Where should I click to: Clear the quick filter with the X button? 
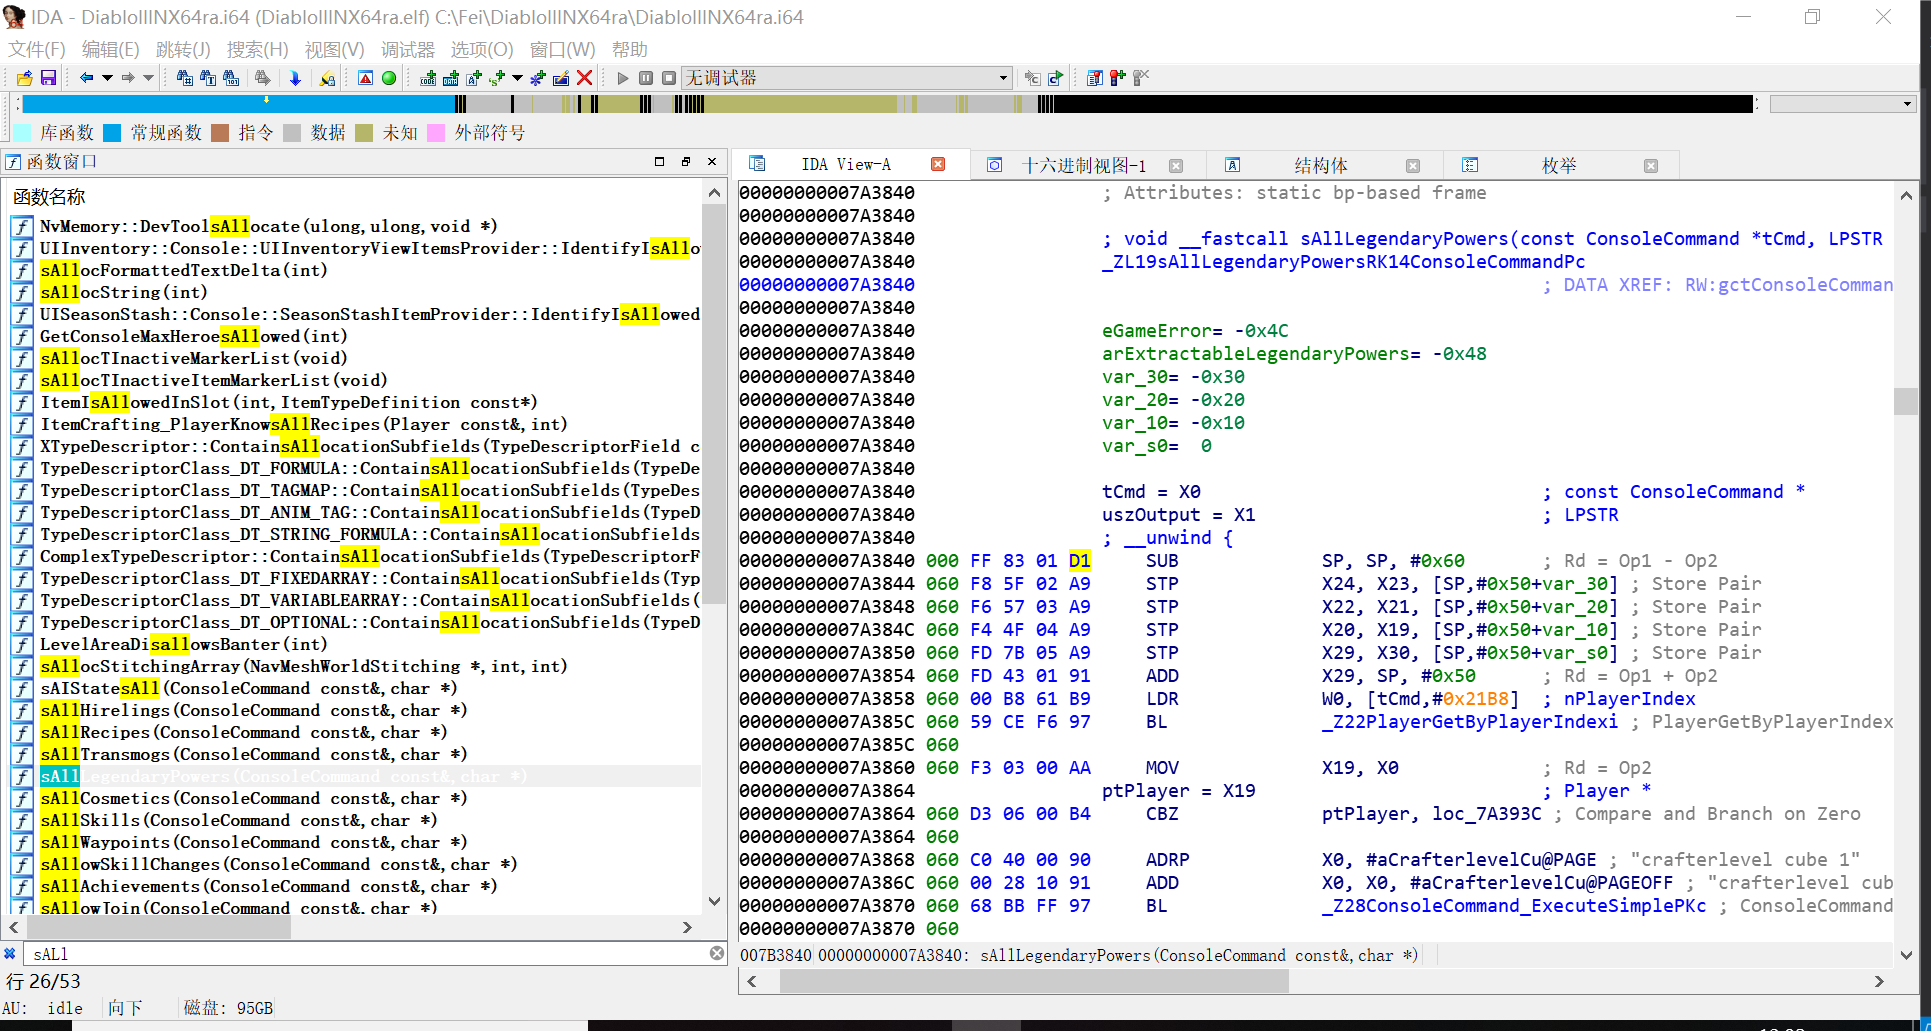click(x=717, y=953)
